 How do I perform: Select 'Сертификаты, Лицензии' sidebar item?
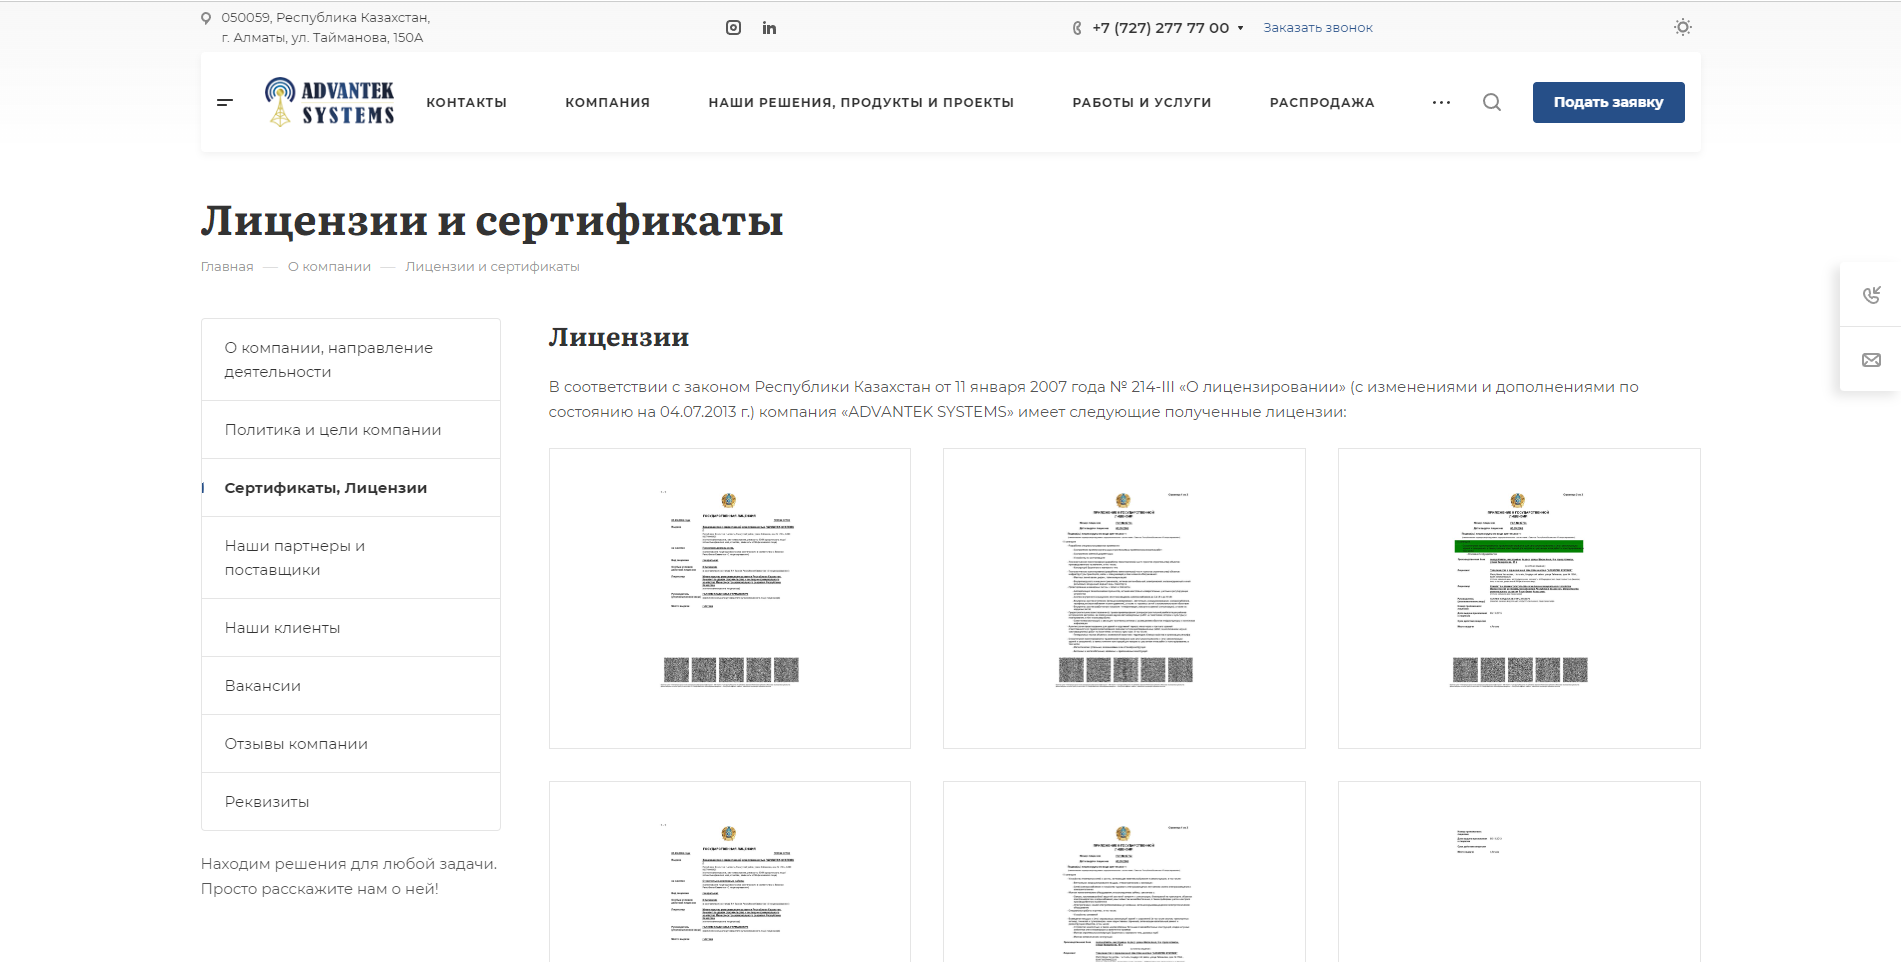click(351, 488)
